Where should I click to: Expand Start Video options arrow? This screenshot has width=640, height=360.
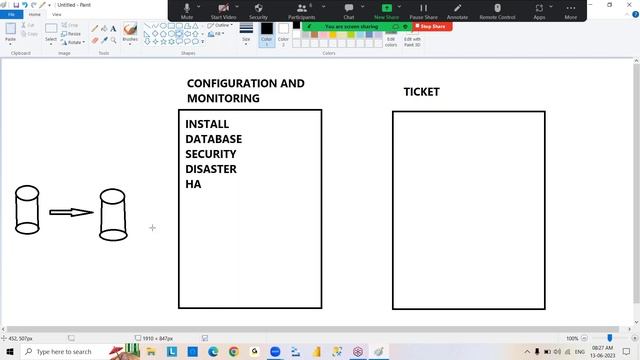(x=237, y=7)
